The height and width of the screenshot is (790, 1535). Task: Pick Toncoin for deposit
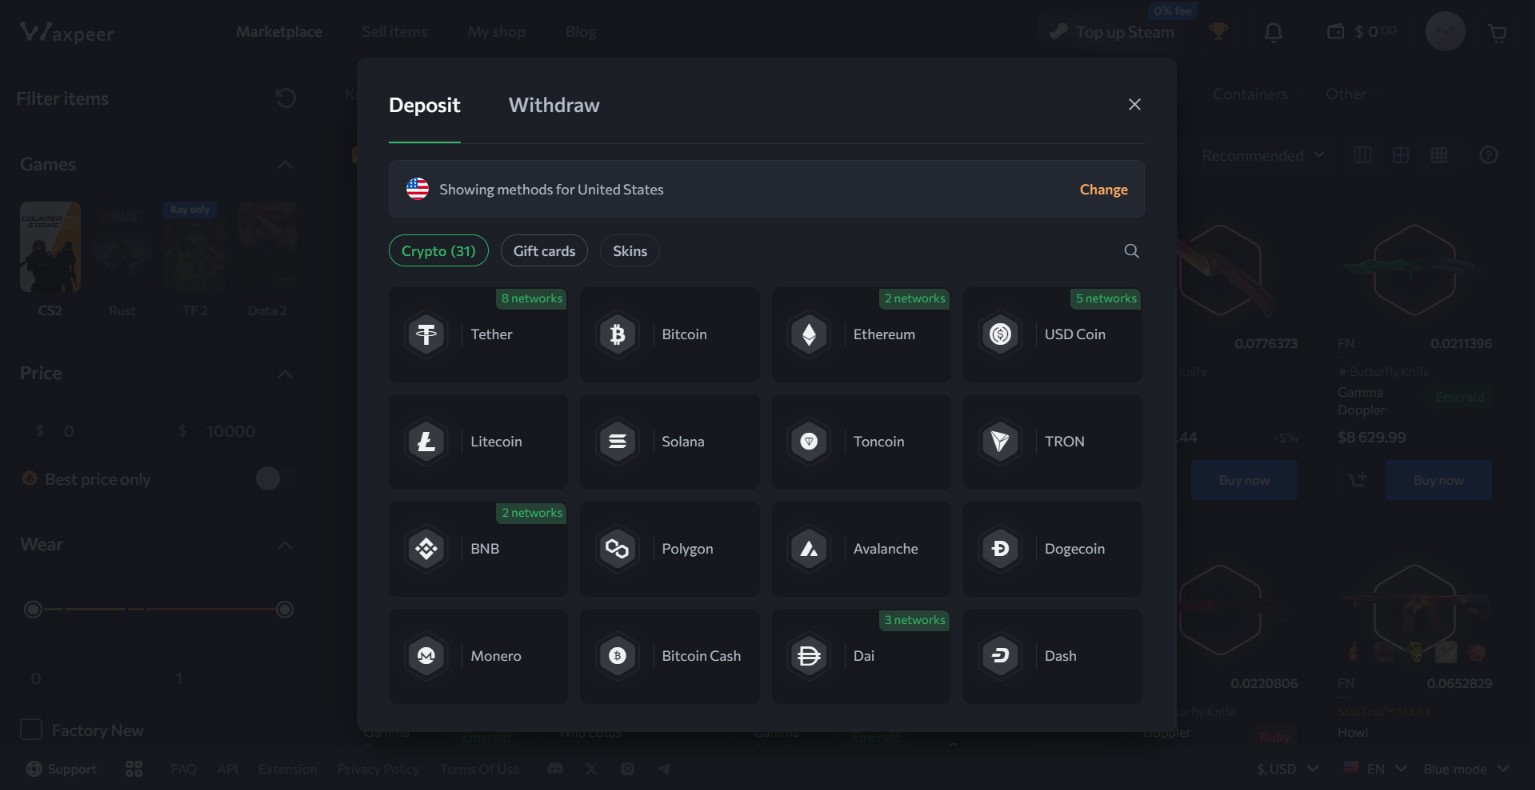click(x=861, y=441)
